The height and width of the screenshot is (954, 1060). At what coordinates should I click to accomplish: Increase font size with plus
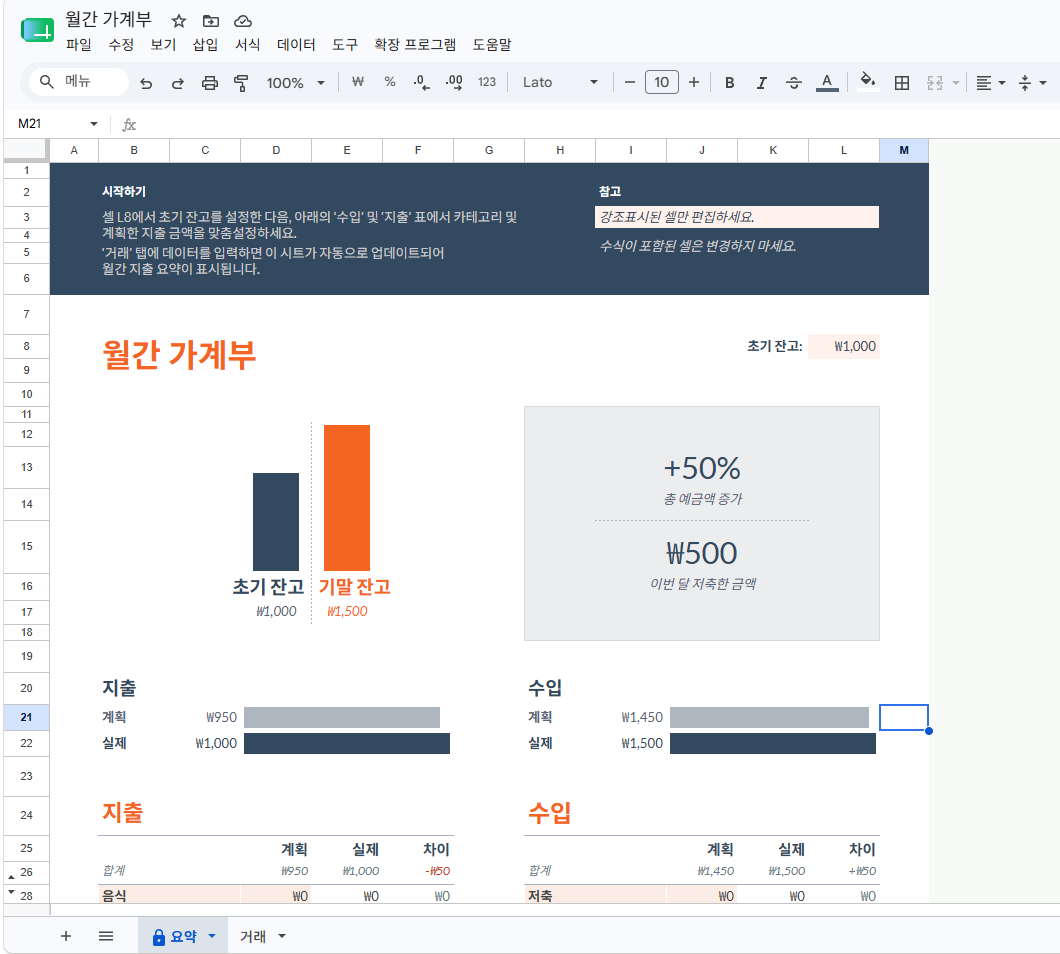tap(694, 82)
